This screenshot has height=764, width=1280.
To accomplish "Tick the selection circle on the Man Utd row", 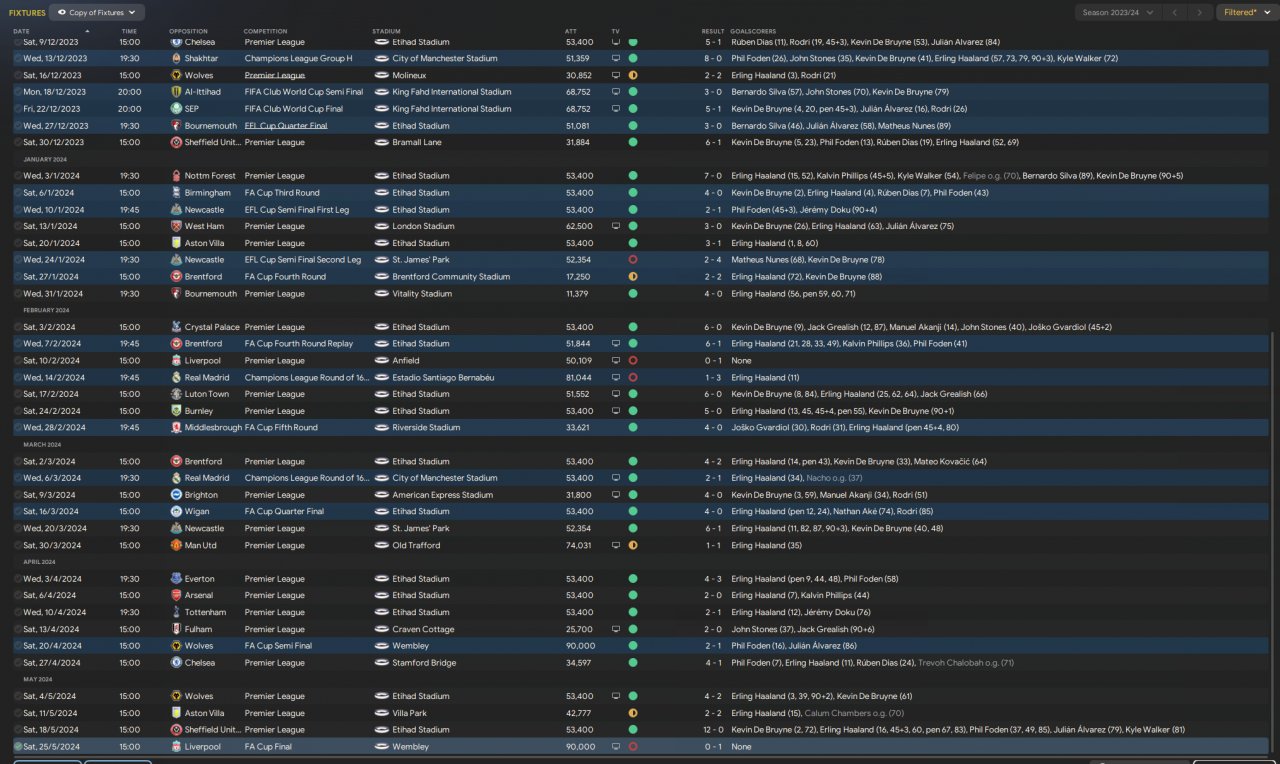I will pos(18,546).
